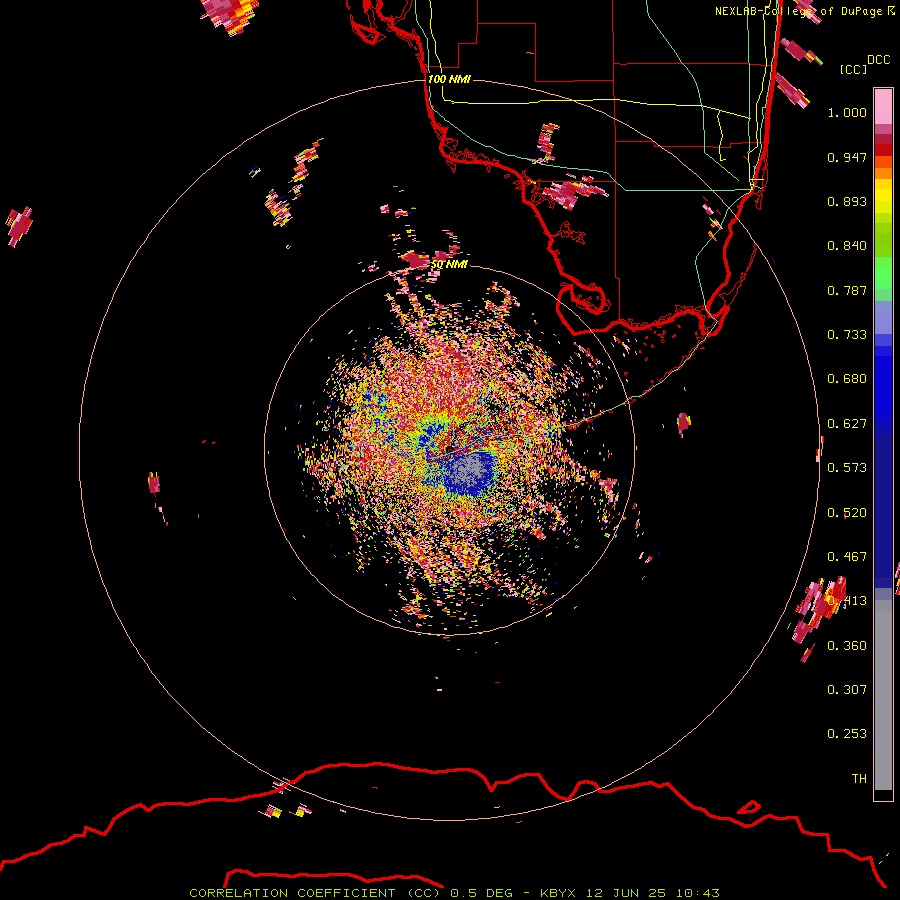Screen dimensions: 900x900
Task: Select the 0.947 scale value
Action: pos(847,157)
